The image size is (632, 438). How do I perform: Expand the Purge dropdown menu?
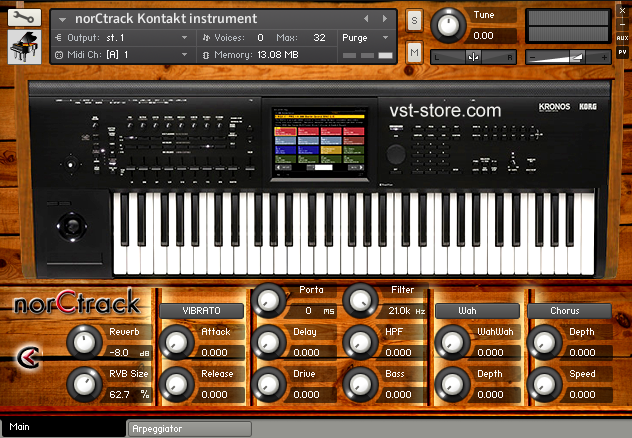click(366, 37)
